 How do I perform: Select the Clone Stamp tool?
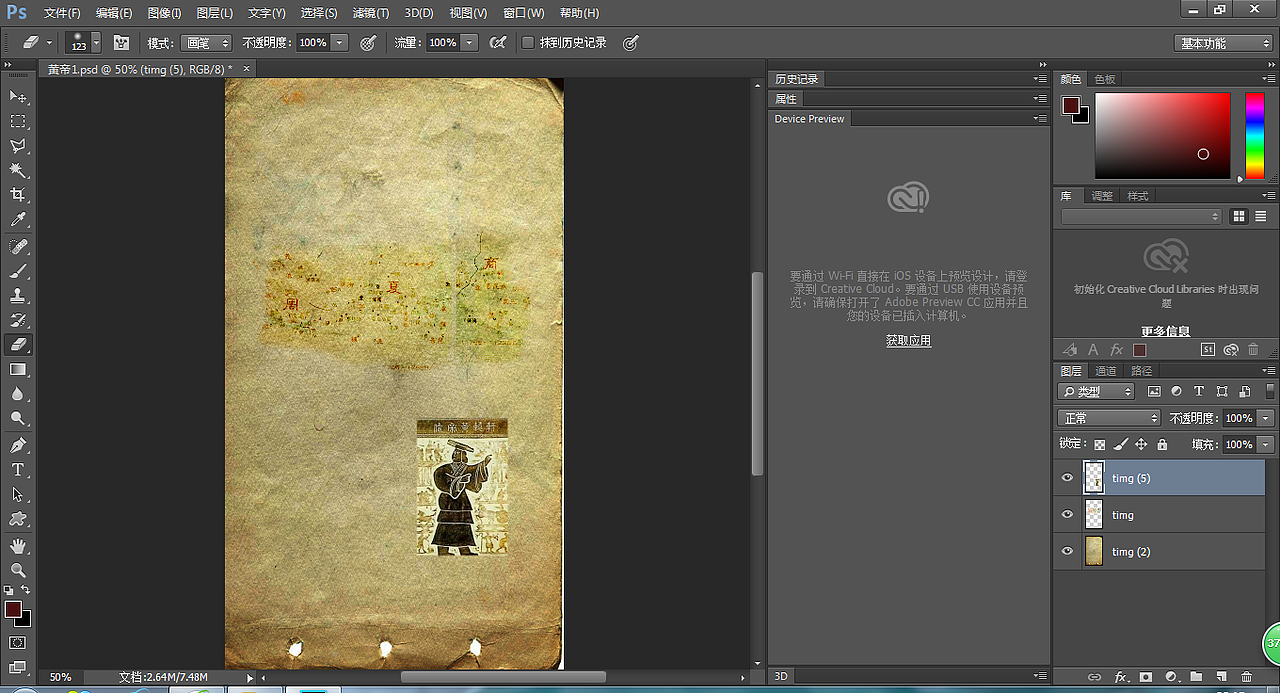pyautogui.click(x=18, y=296)
